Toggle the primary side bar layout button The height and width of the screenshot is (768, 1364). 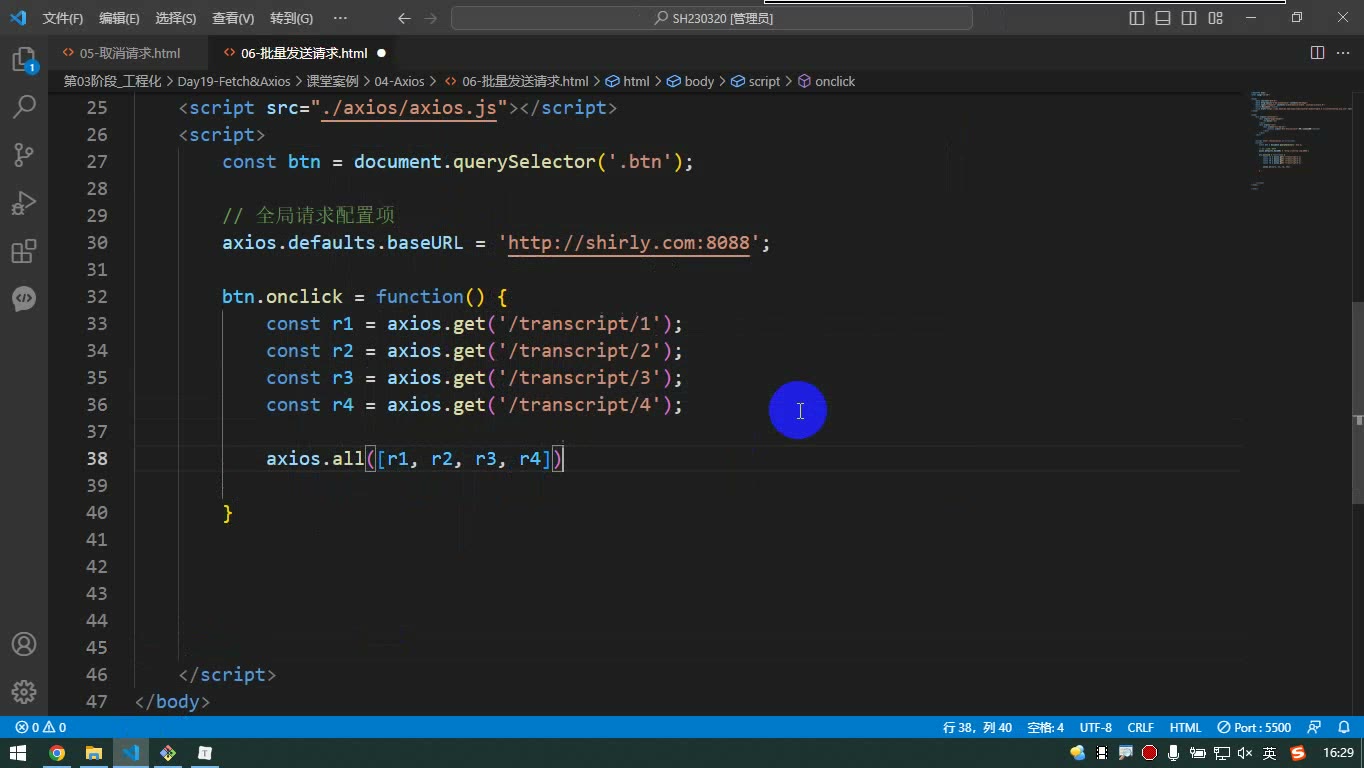(1137, 18)
